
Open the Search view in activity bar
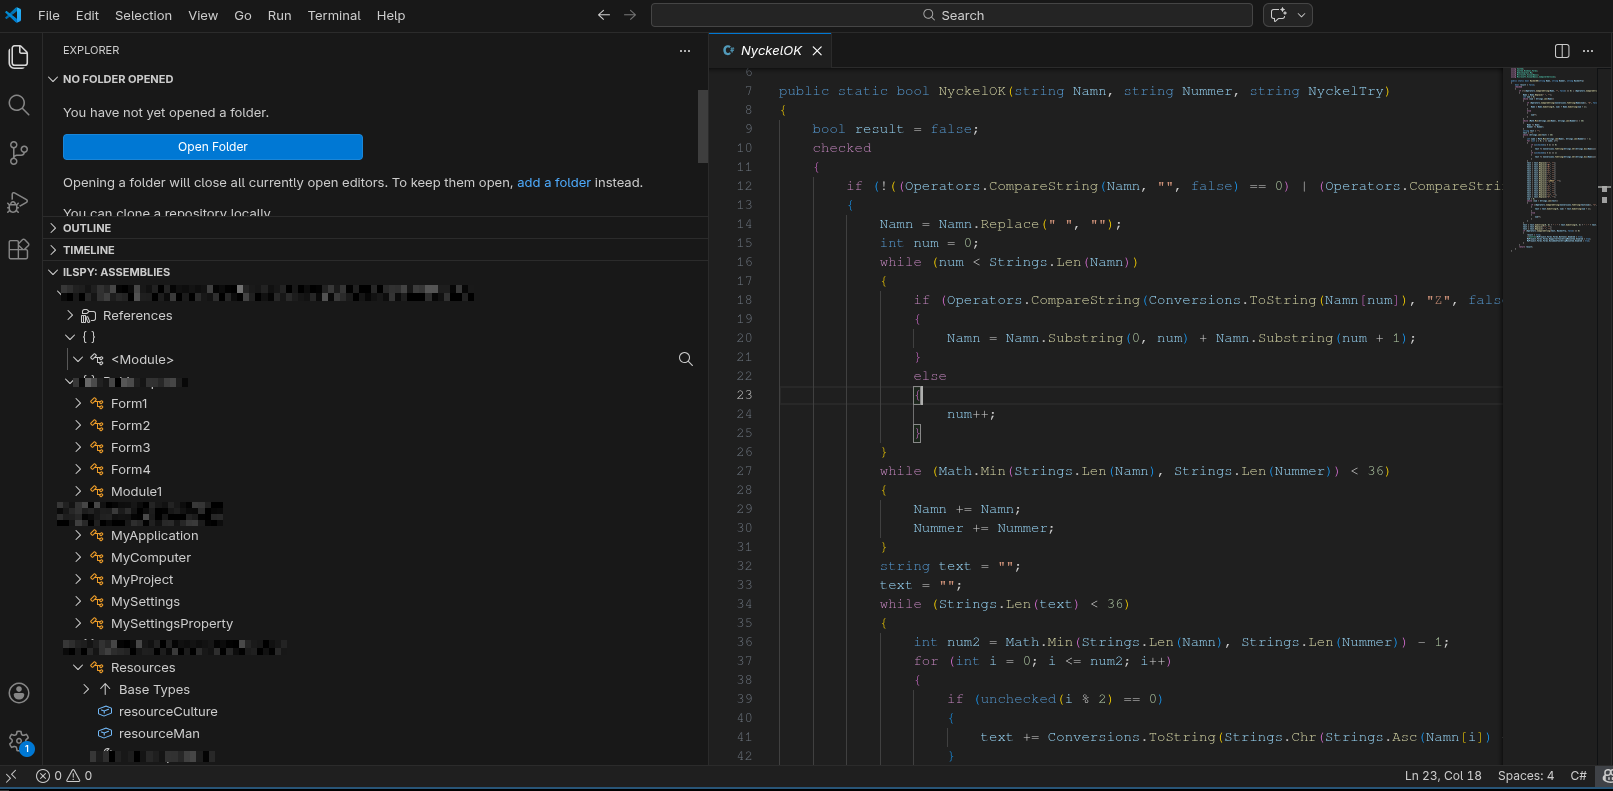18,105
